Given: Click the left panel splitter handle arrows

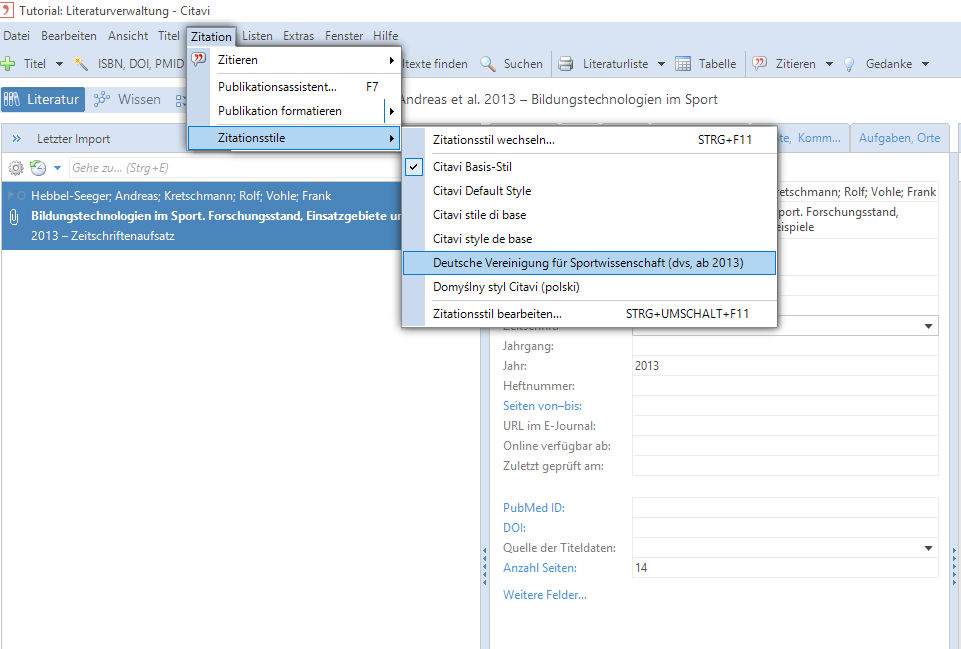Looking at the screenshot, I should [484, 567].
